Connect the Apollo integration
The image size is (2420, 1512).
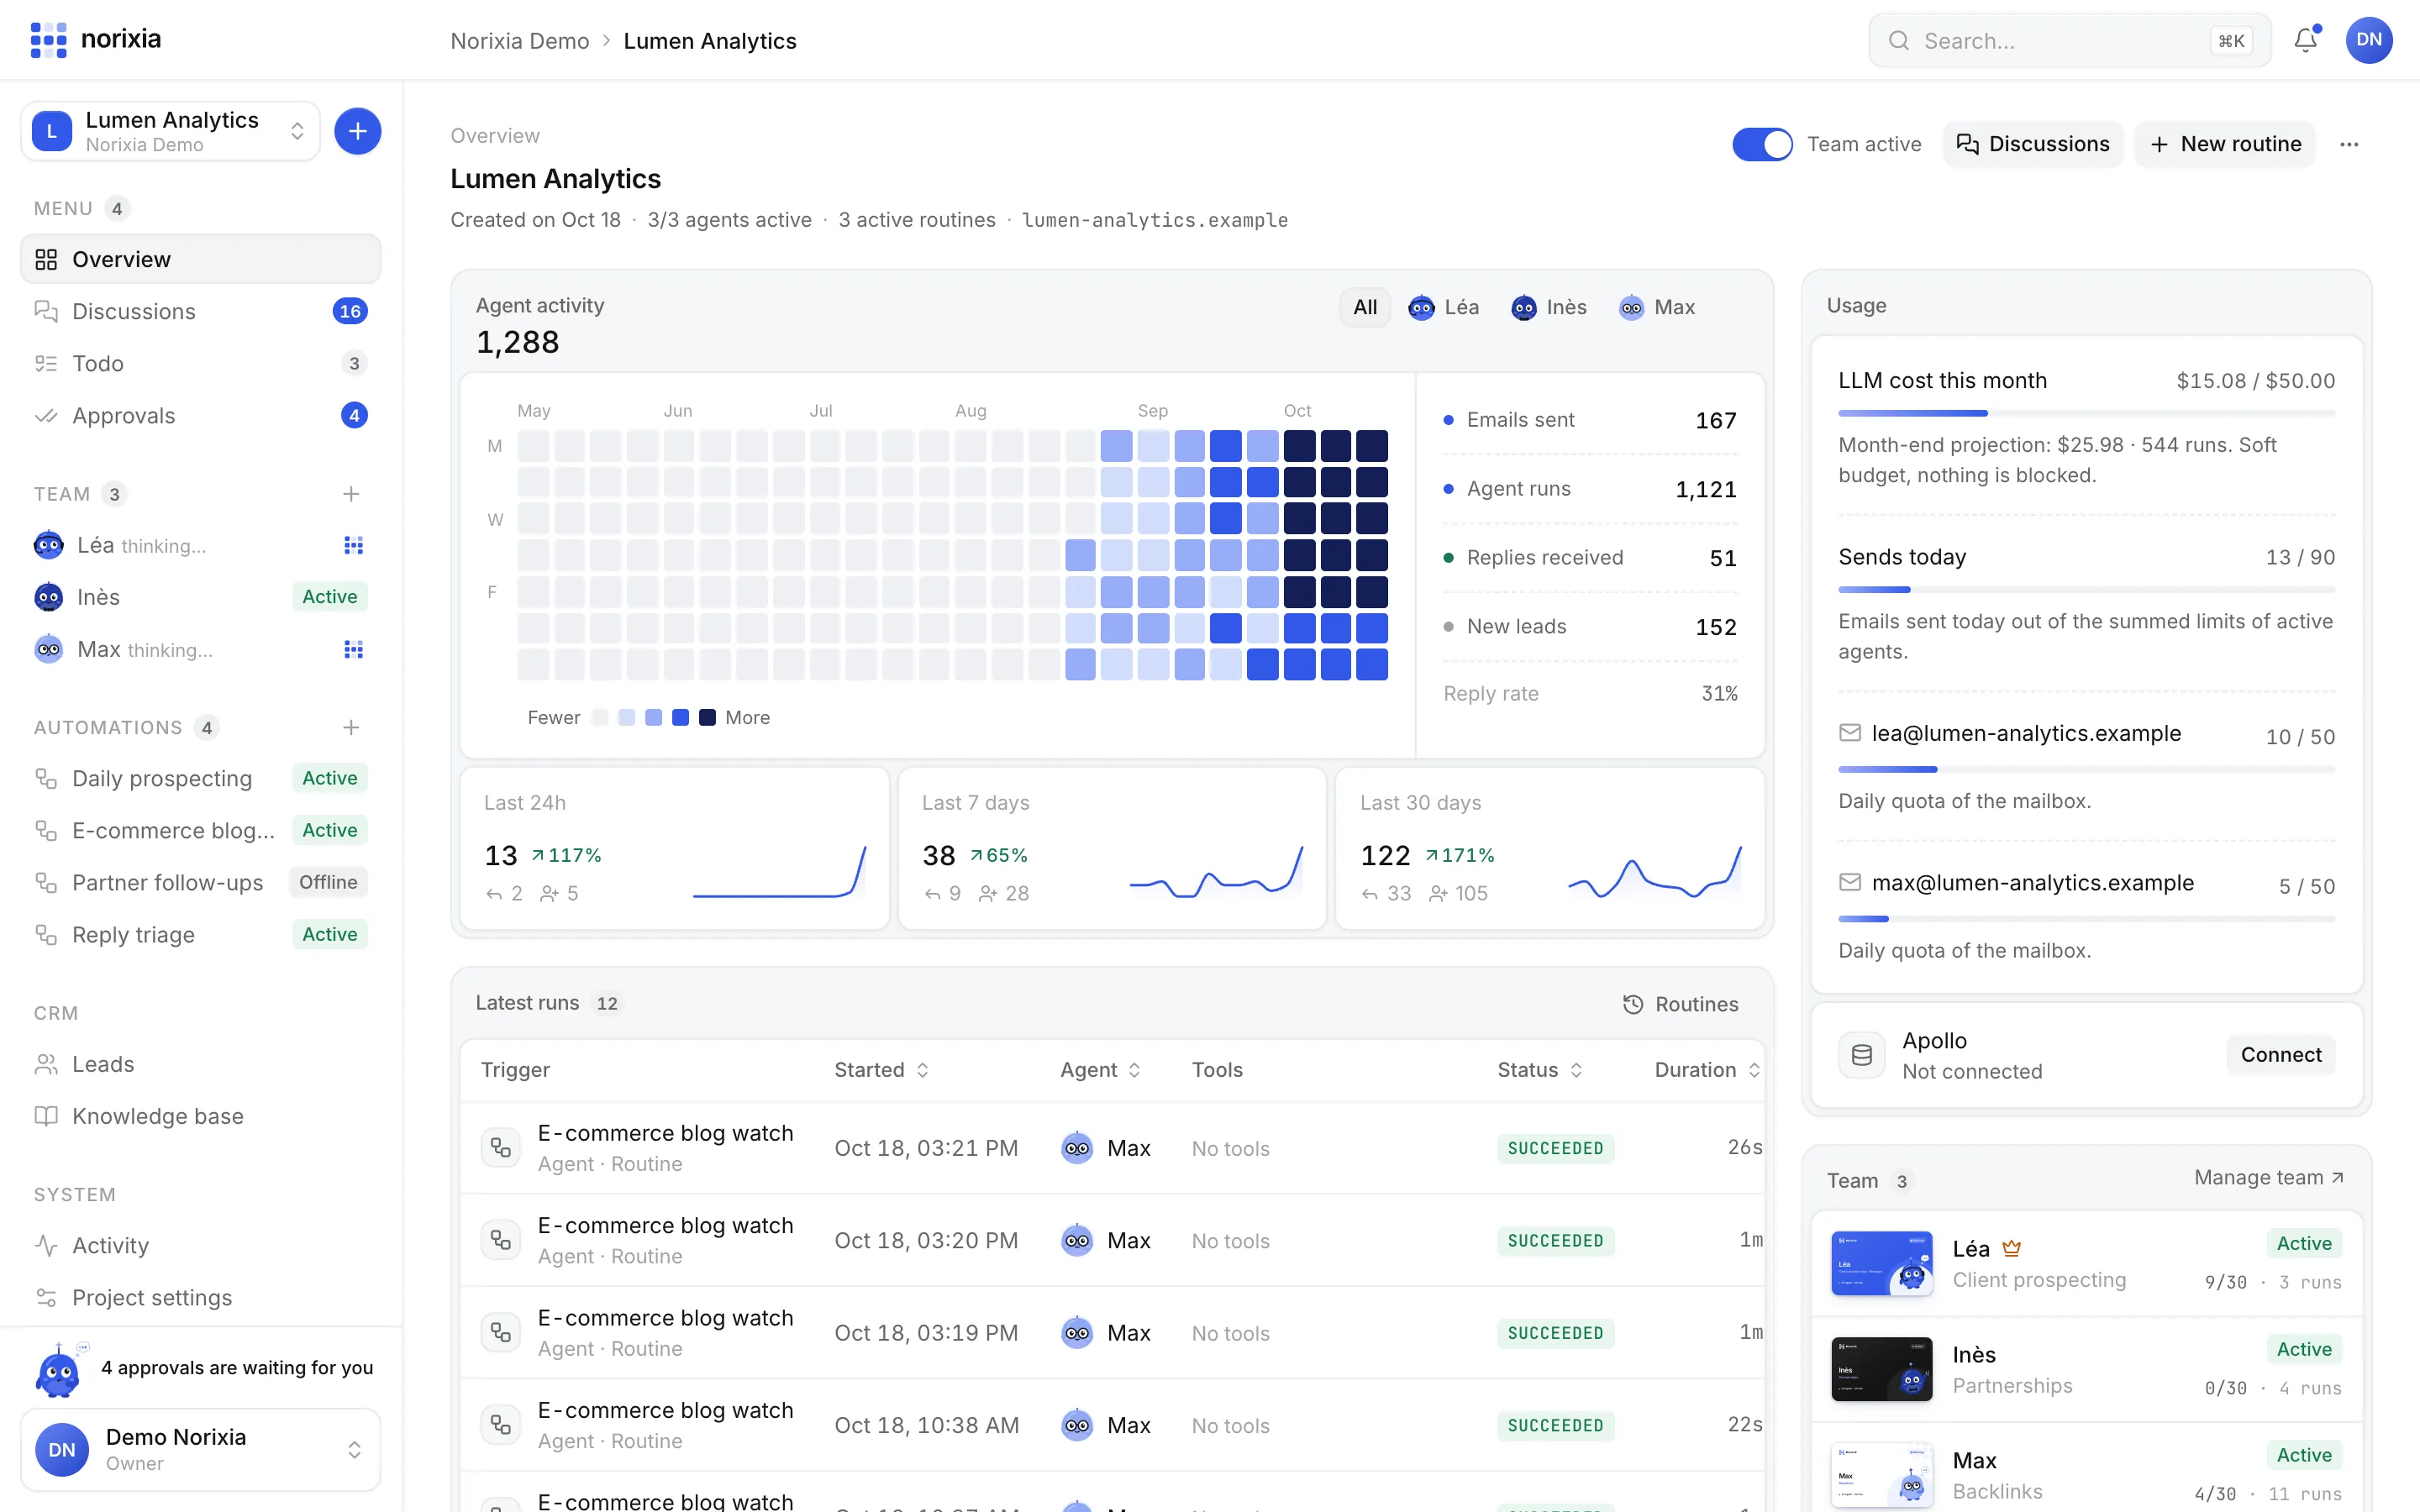(x=2280, y=1055)
